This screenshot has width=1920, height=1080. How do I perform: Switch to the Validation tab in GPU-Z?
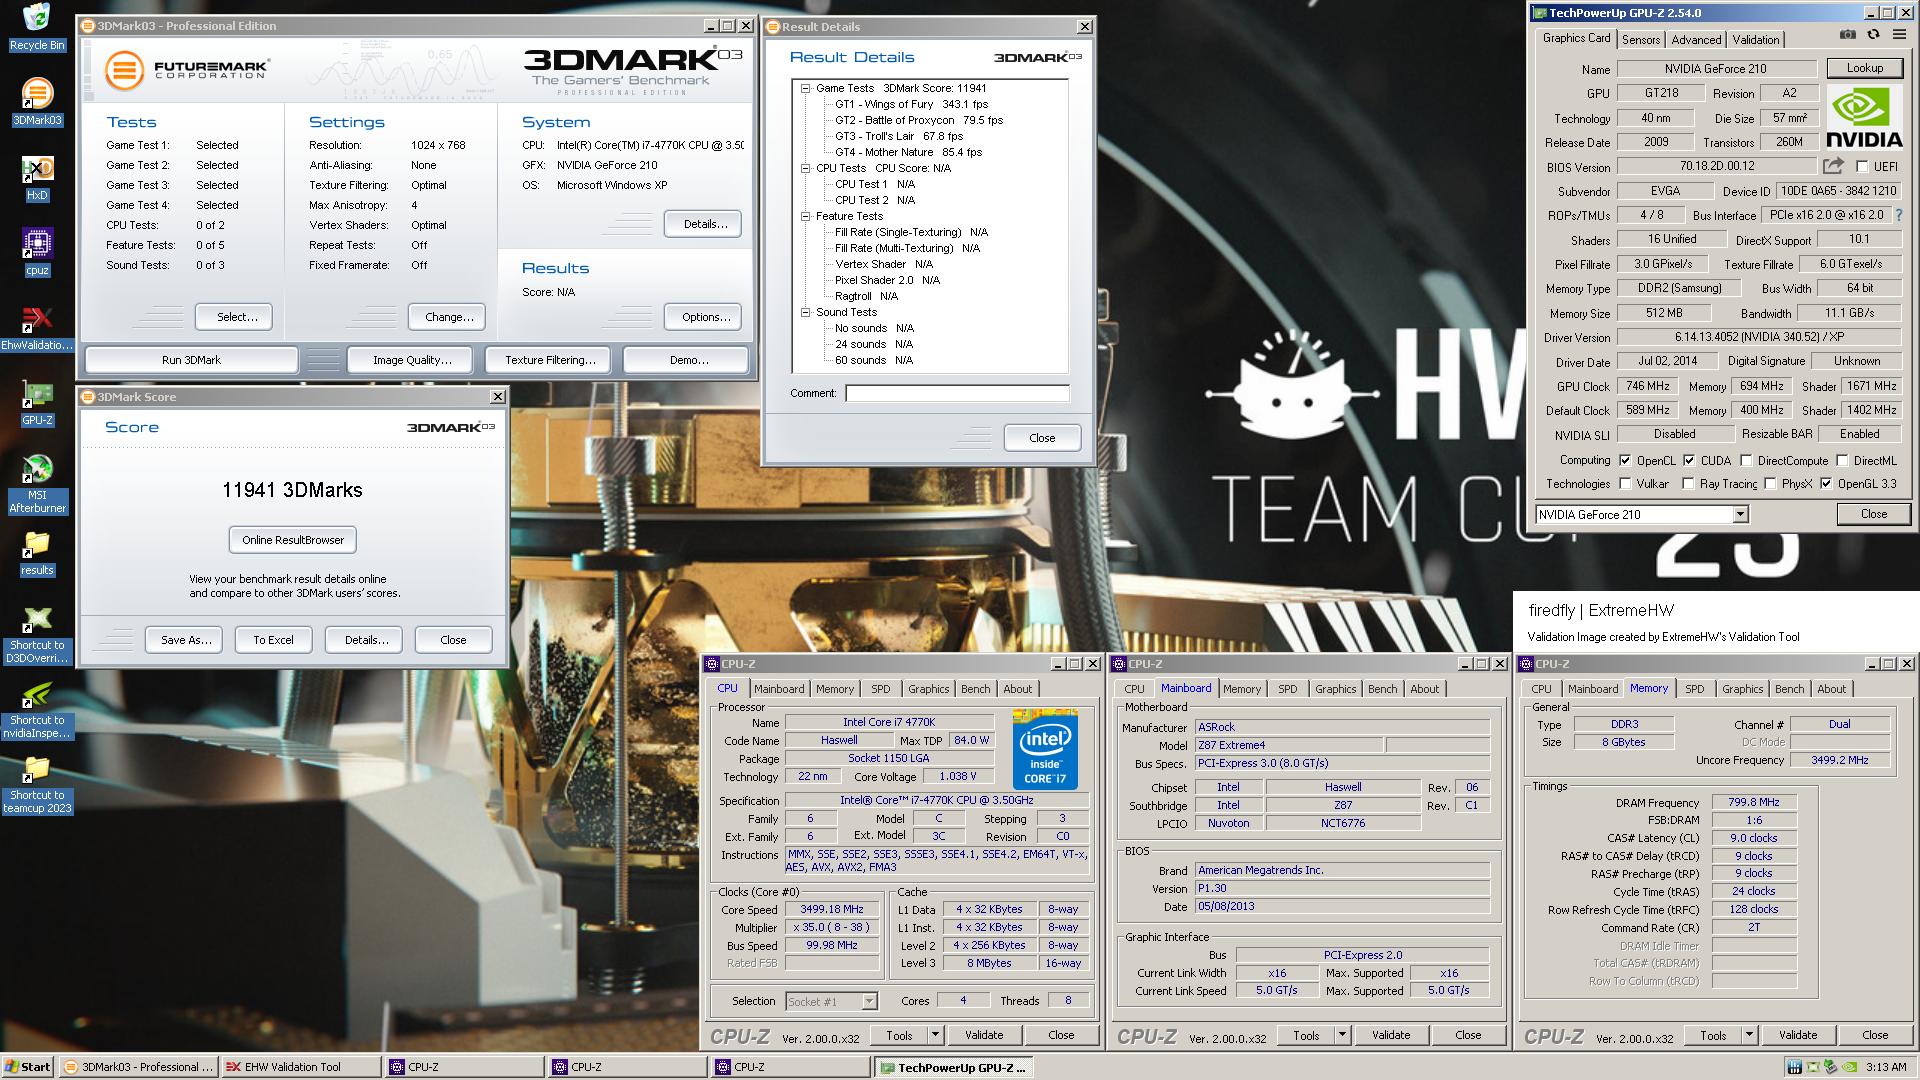point(1756,39)
